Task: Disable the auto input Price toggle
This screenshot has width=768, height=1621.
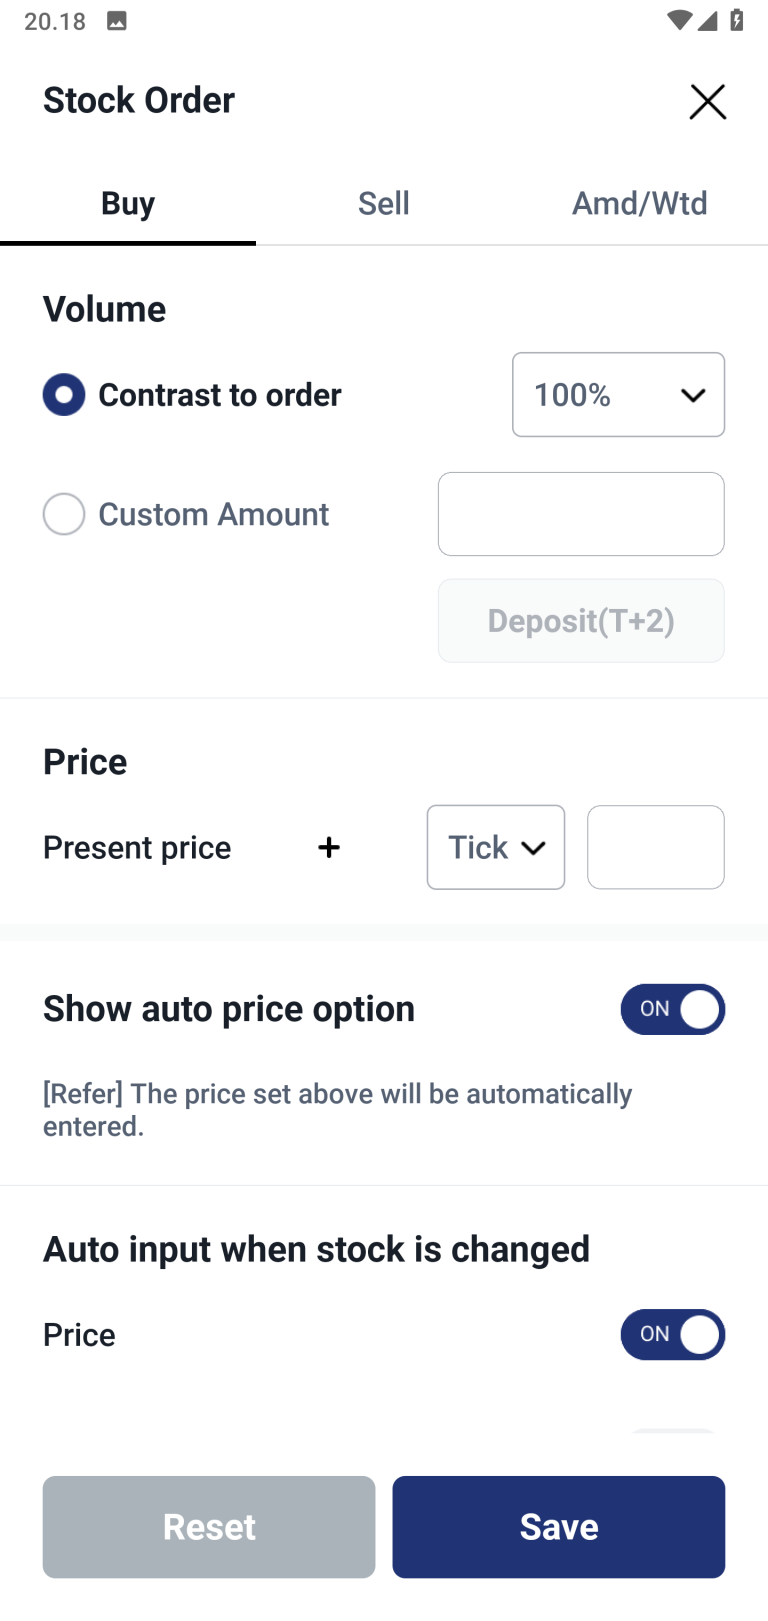Action: [672, 1335]
